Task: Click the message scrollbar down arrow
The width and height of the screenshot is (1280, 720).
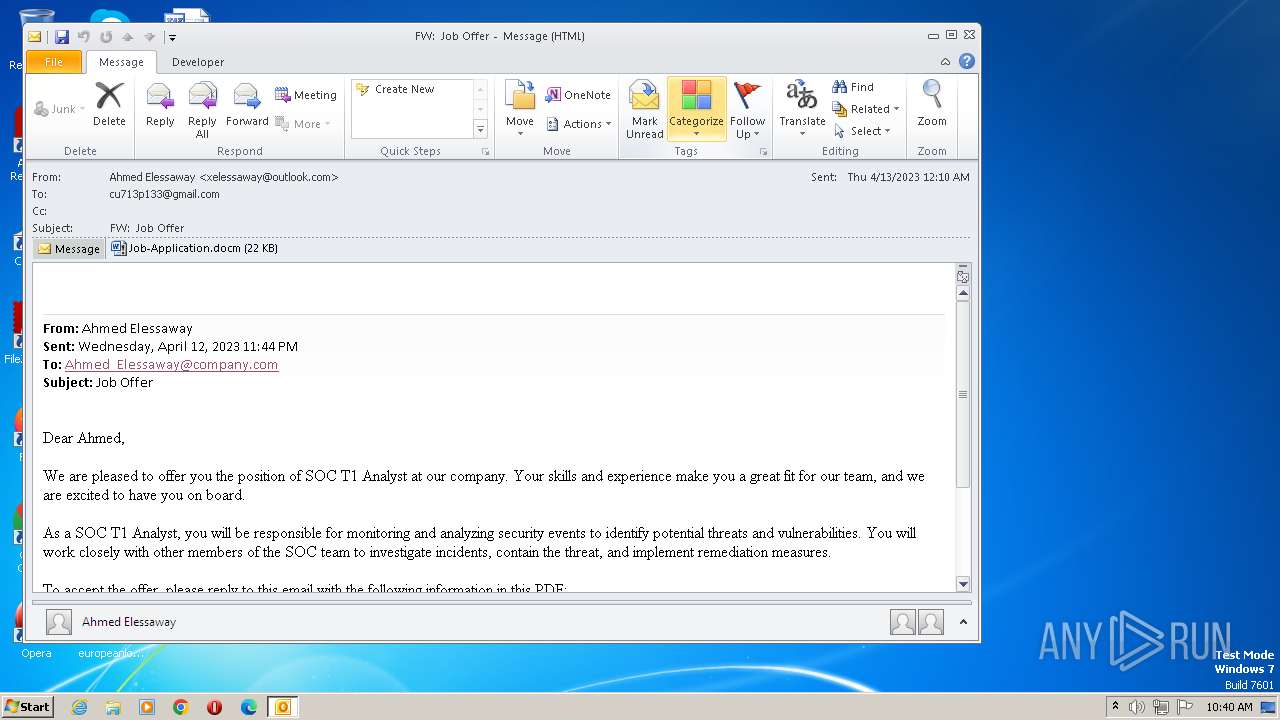Action: (963, 584)
